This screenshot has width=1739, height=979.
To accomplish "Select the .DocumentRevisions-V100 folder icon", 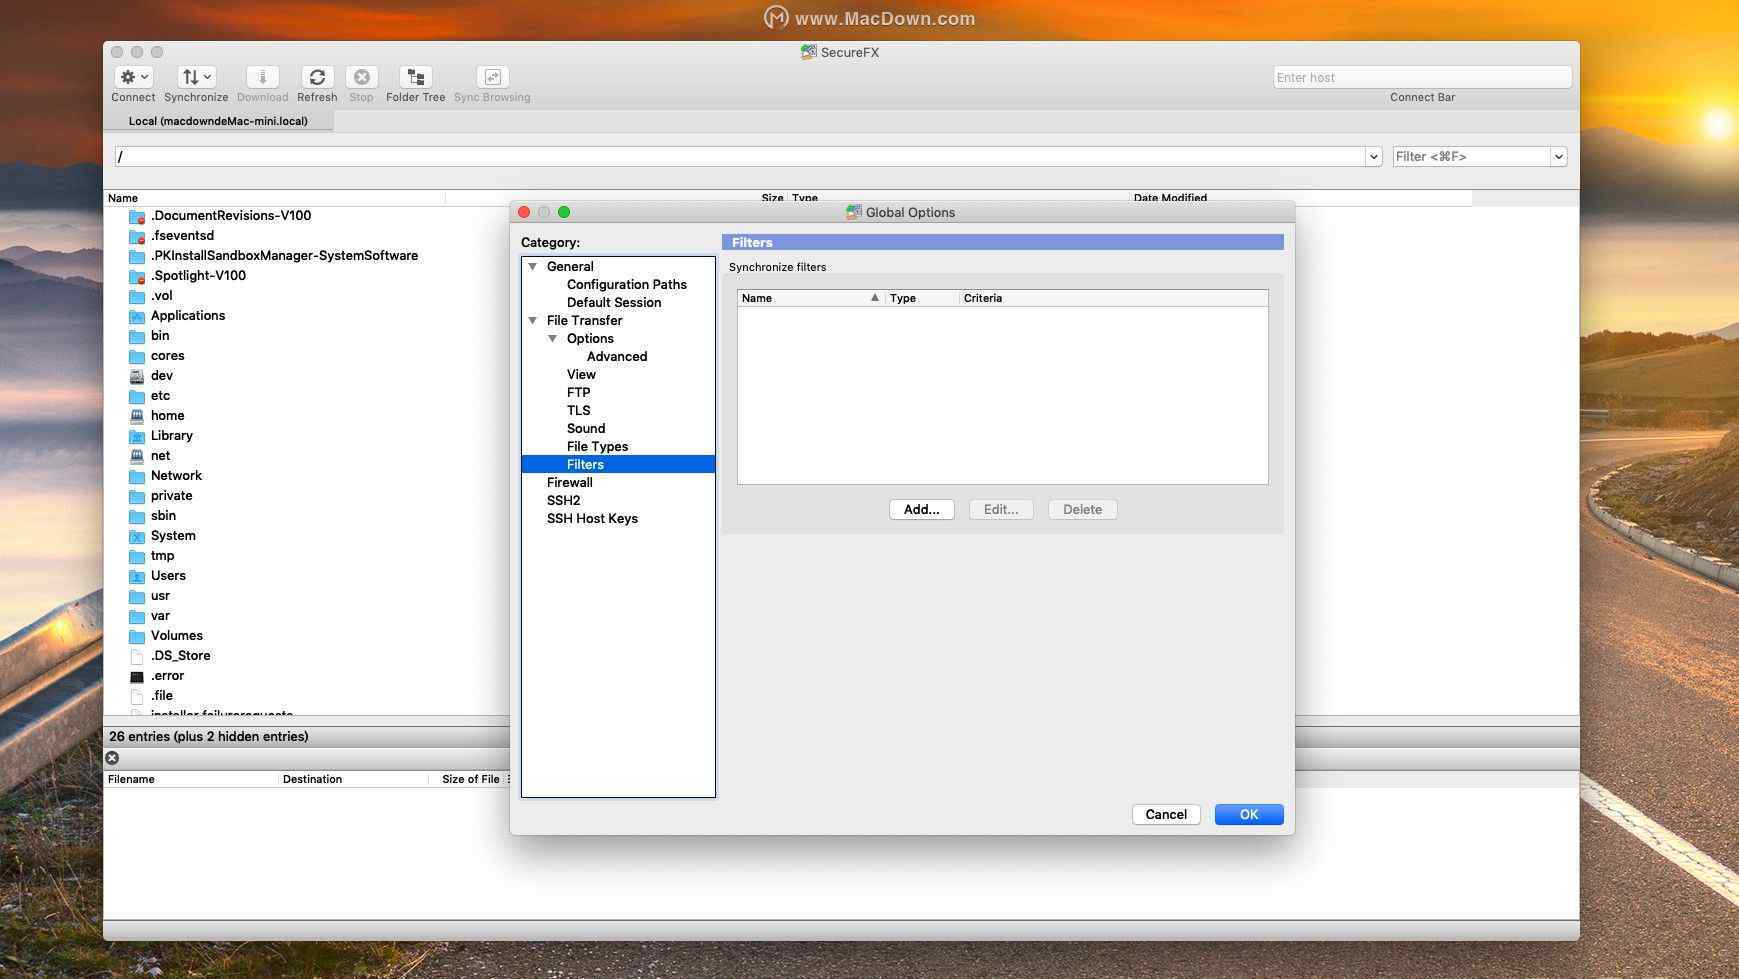I will (x=137, y=216).
